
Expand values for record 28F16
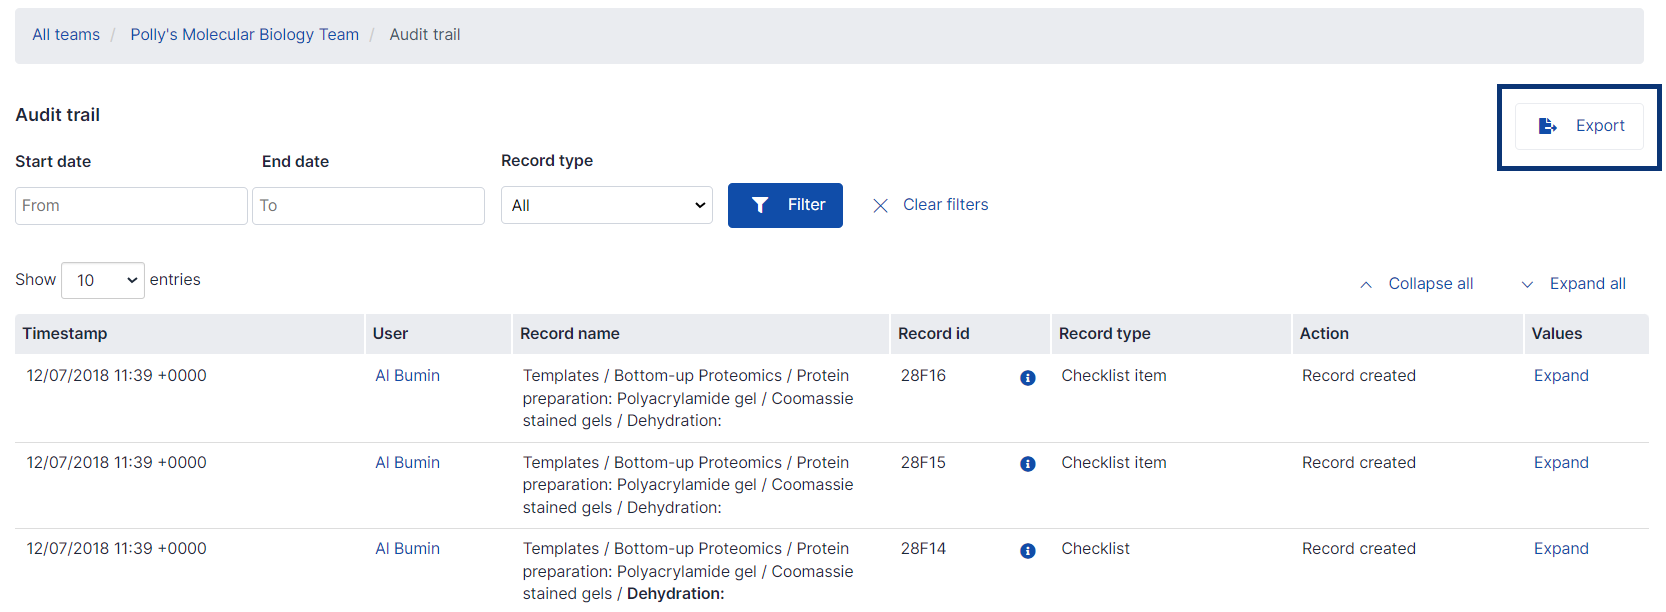[1560, 376]
